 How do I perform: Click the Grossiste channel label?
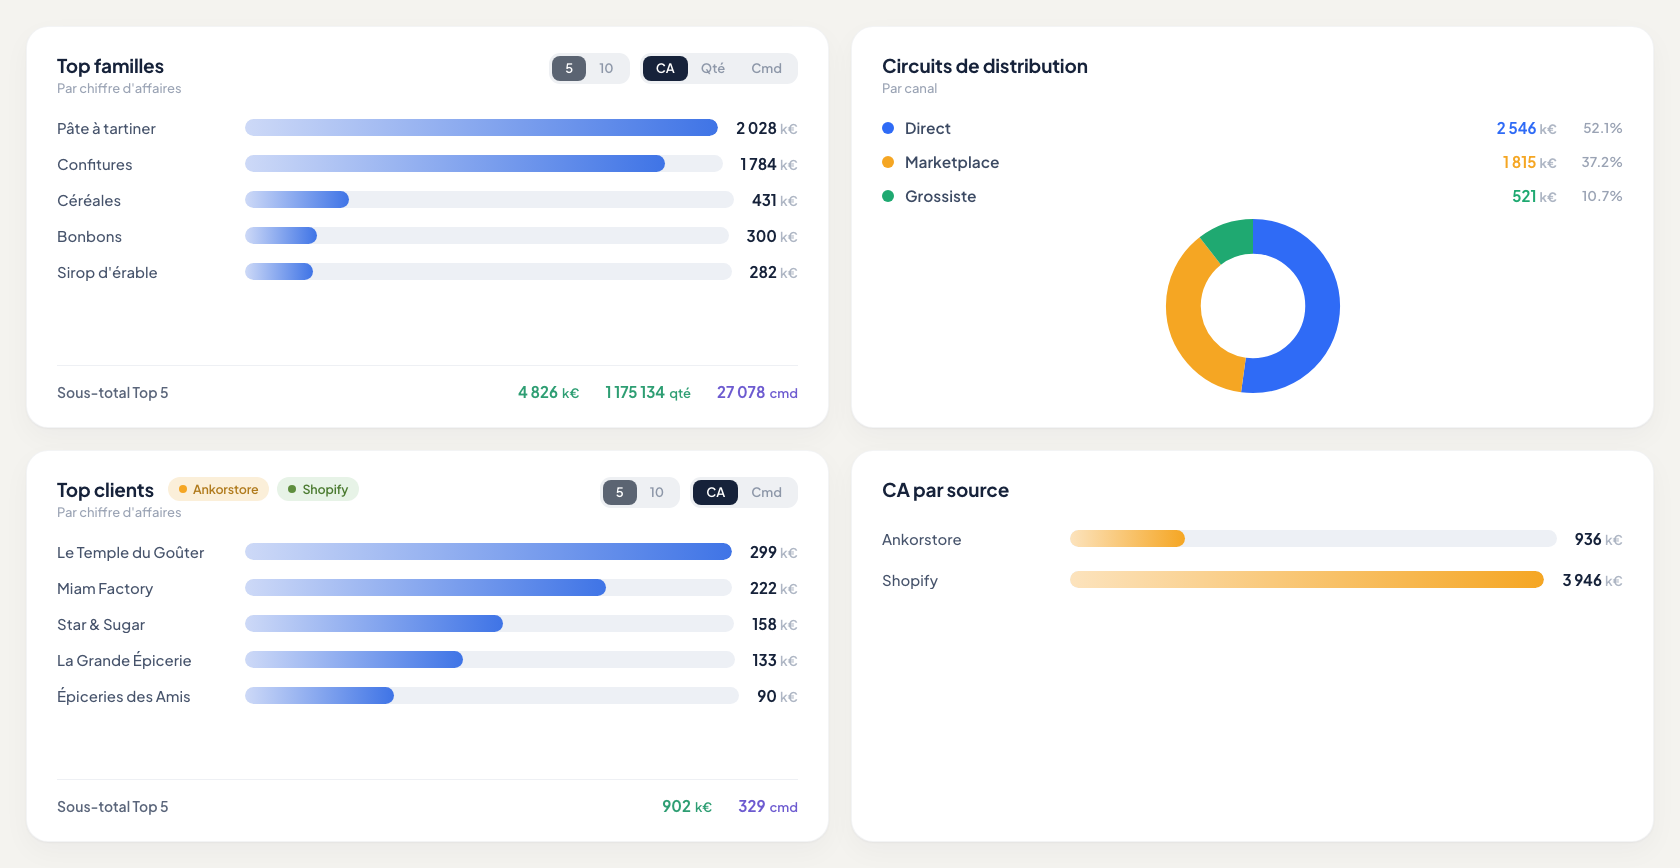coord(940,196)
